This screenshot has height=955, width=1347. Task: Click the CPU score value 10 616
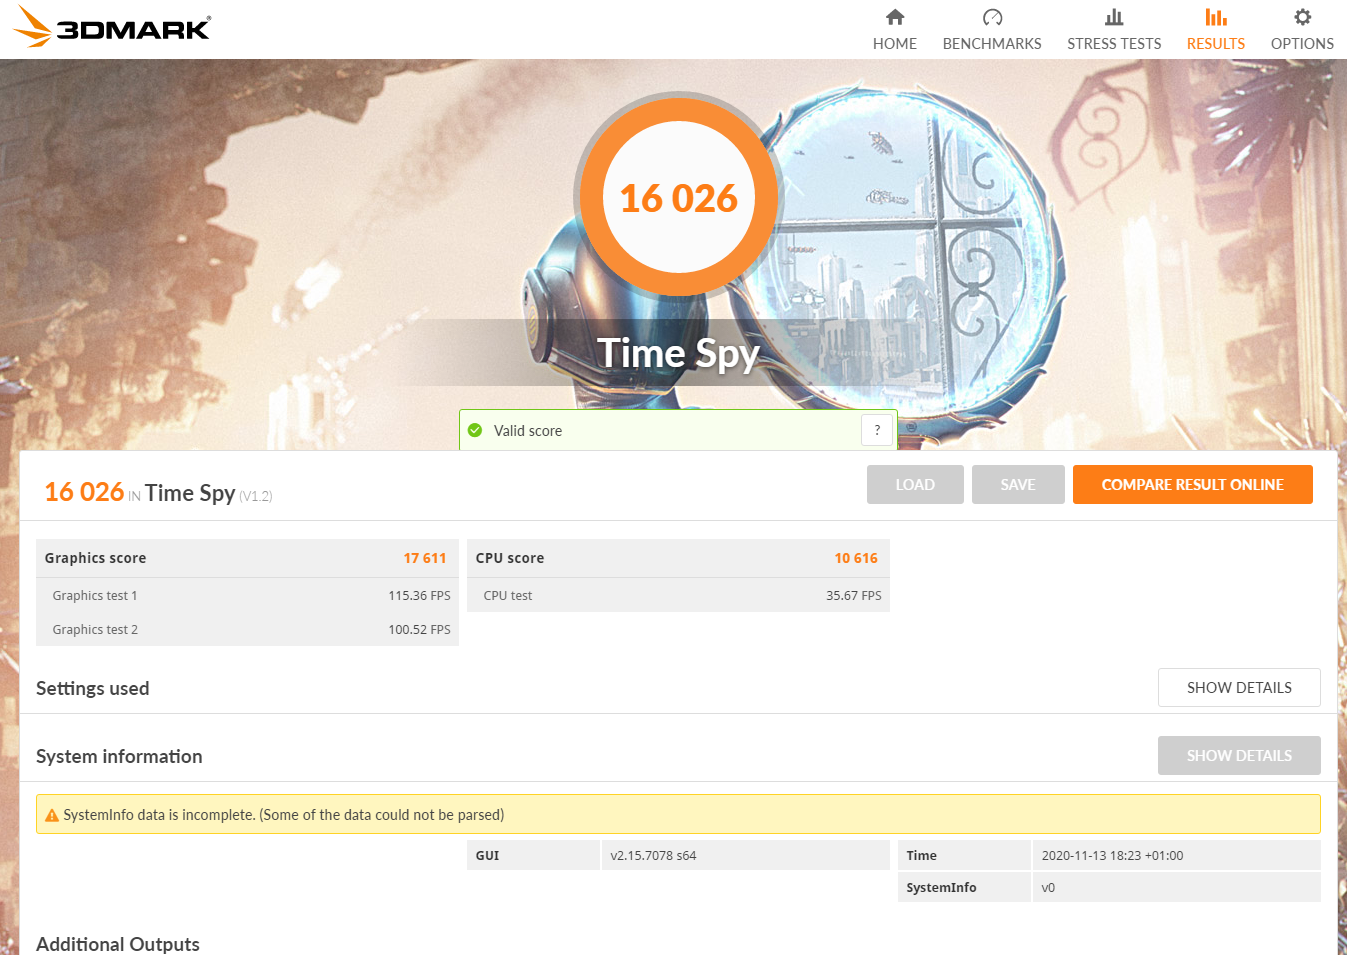[x=856, y=558]
